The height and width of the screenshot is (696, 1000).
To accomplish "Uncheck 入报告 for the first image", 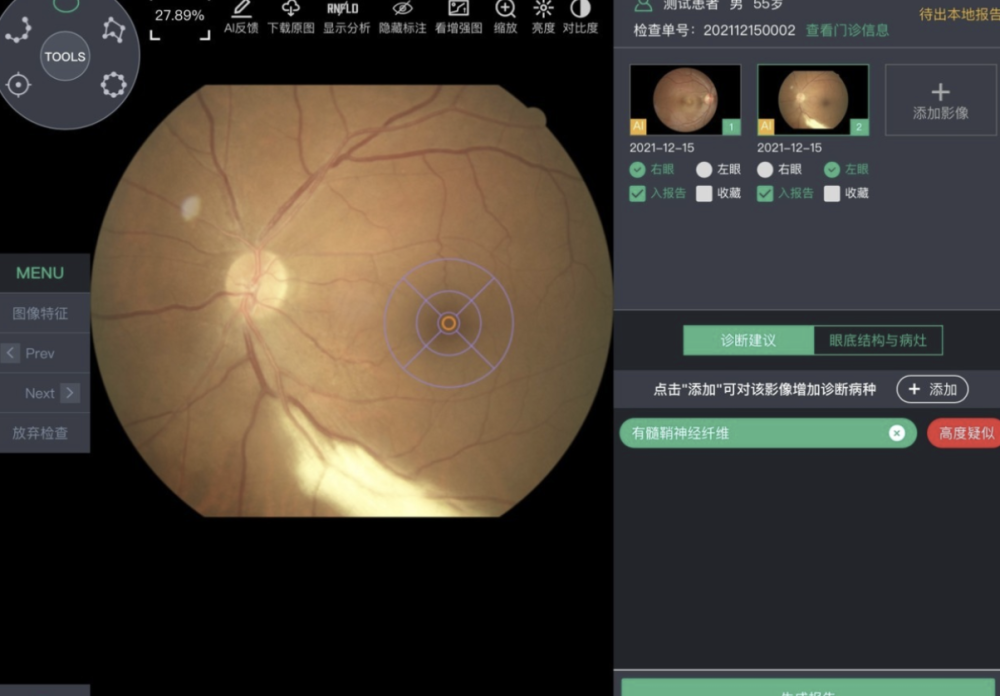I will (638, 194).
